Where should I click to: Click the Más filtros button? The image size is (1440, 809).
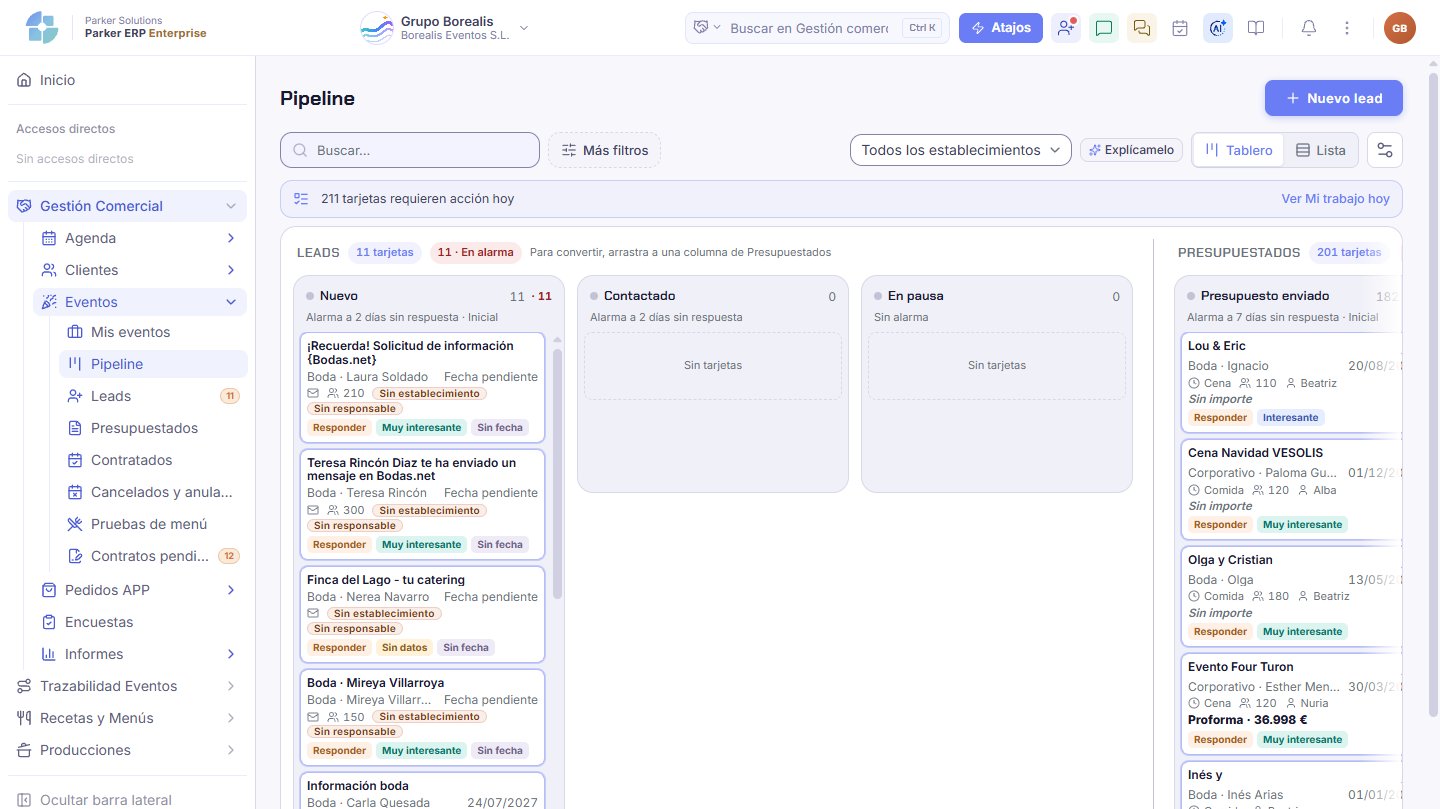pyautogui.click(x=604, y=150)
